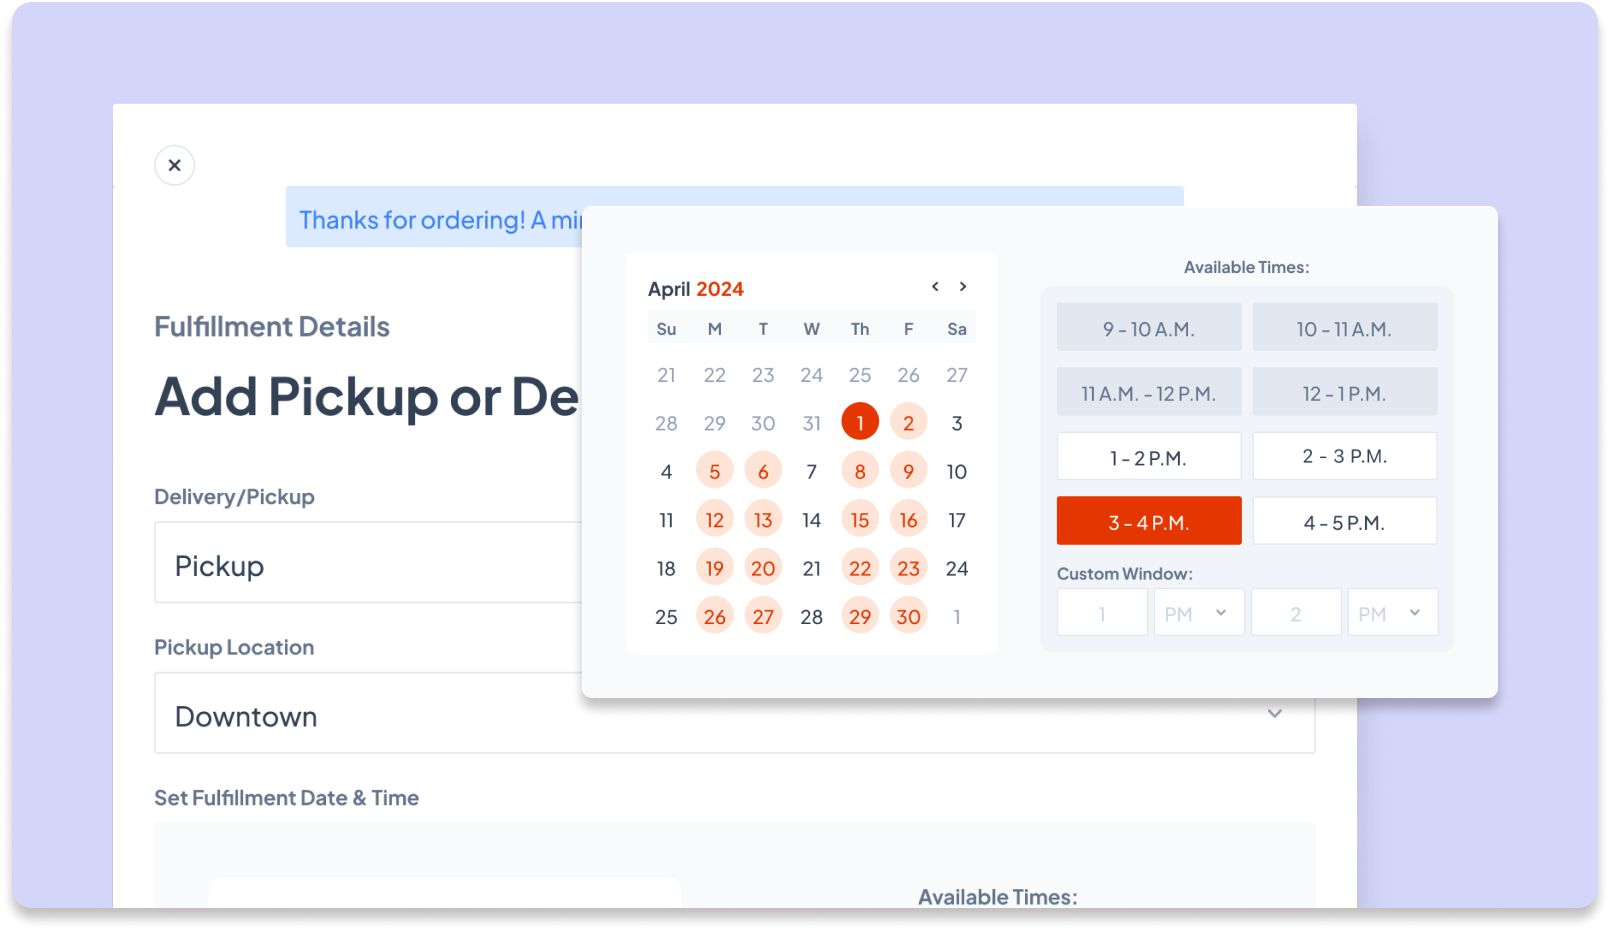Image resolution: width=1610 pixels, height=930 pixels.
Task: Click April 30 on the calendar
Action: point(908,616)
